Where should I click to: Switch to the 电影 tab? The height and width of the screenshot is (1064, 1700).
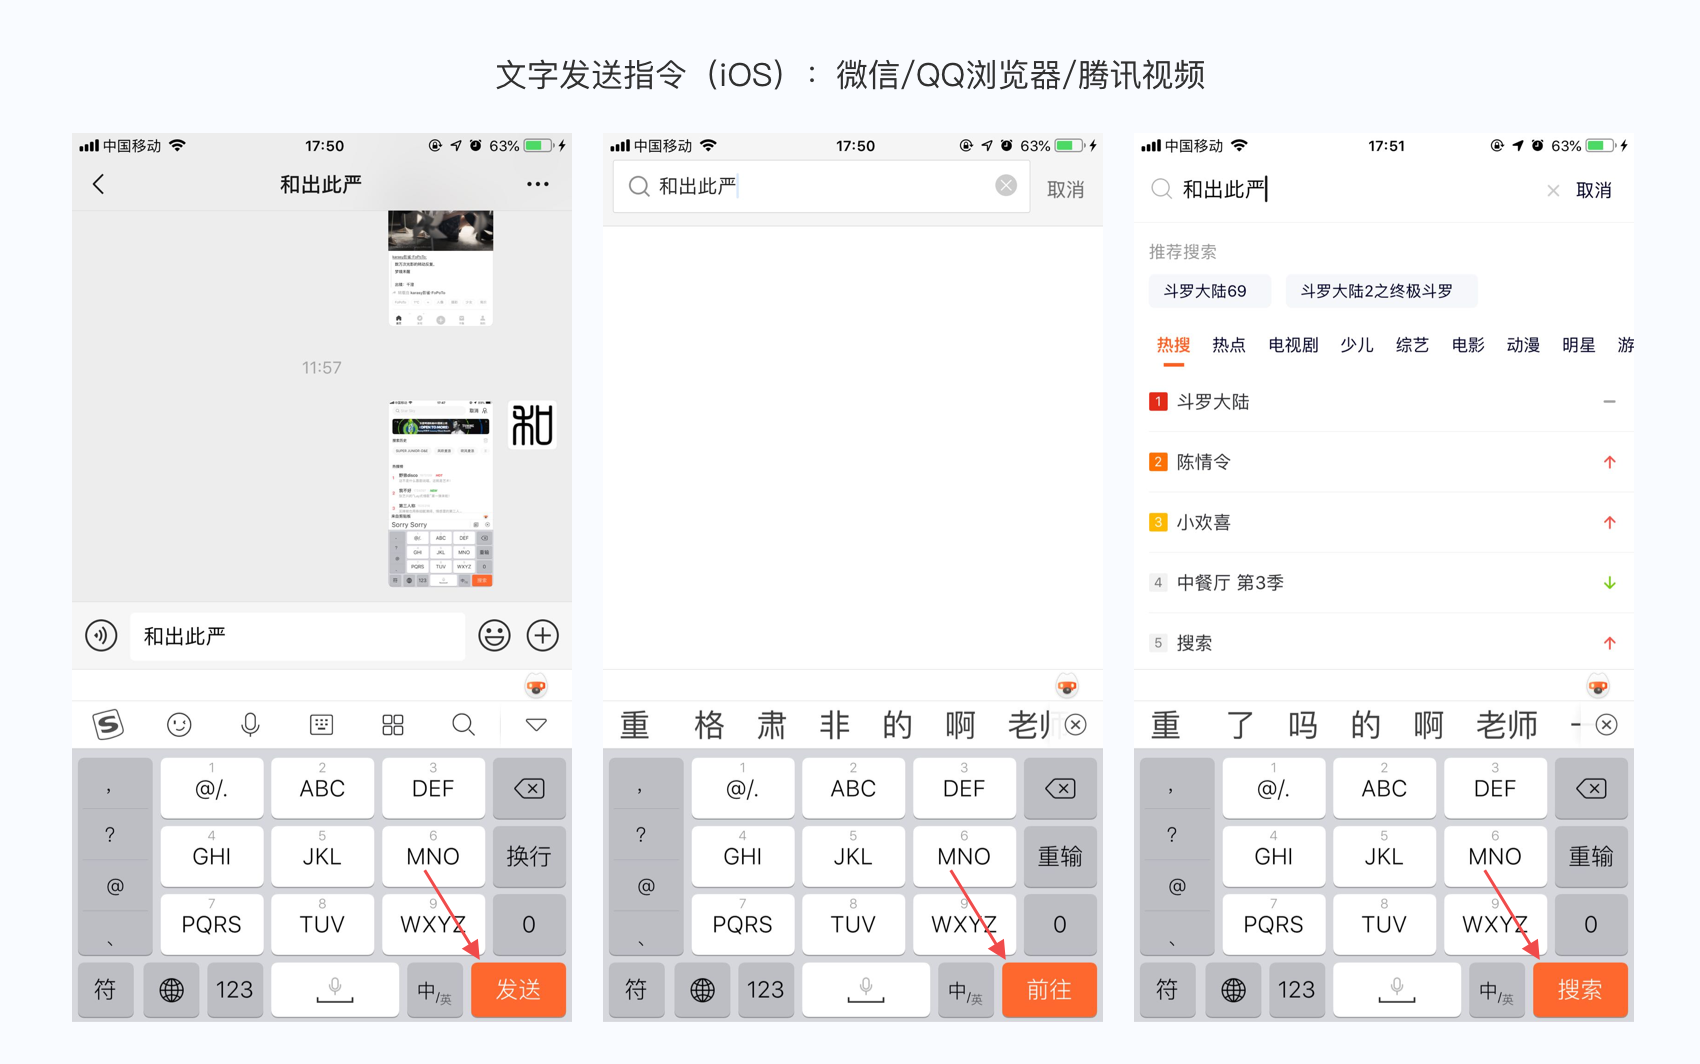coord(1468,345)
